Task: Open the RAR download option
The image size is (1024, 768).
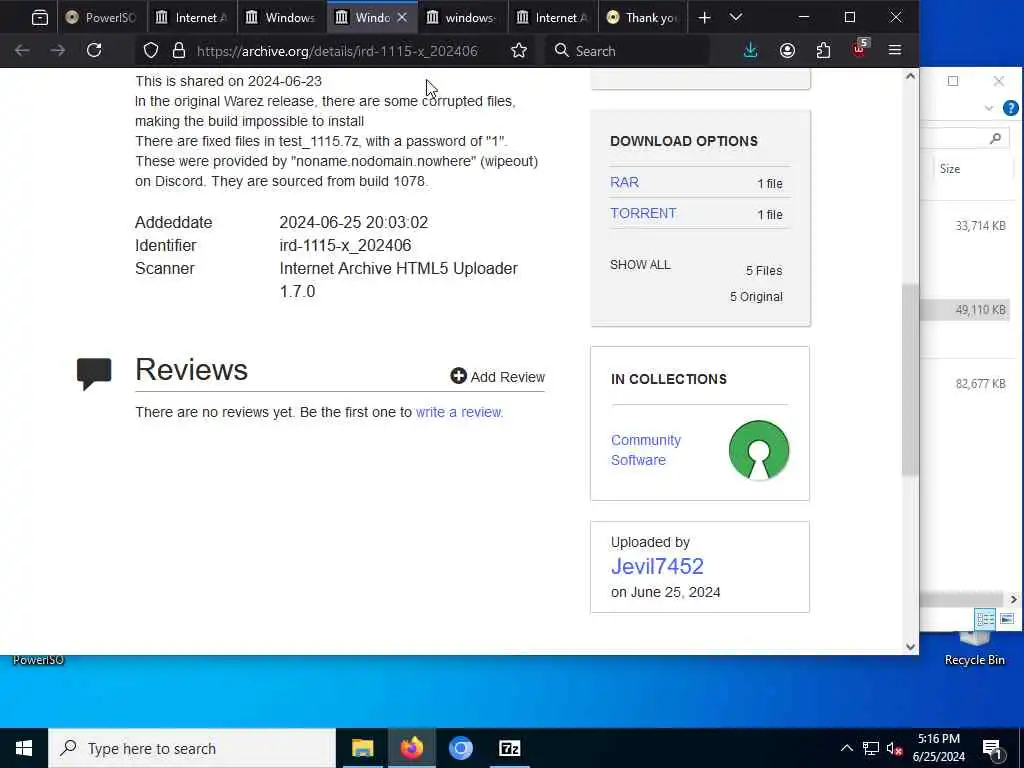Action: [624, 182]
